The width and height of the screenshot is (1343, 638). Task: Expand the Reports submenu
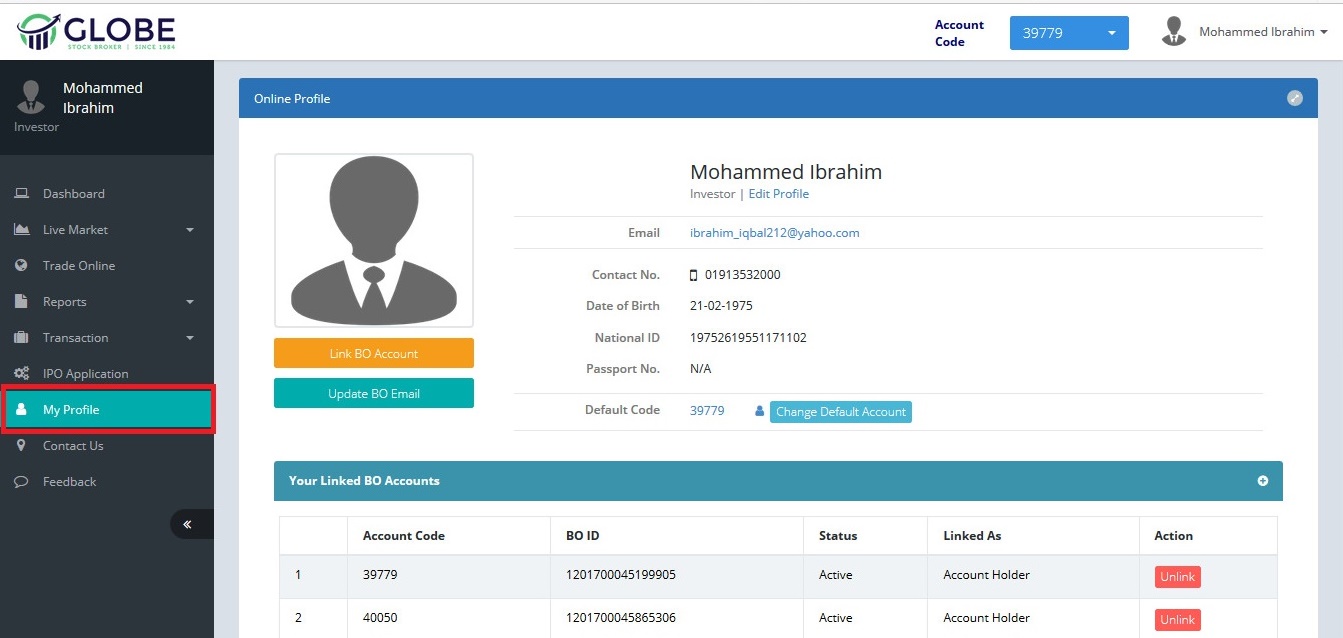[105, 302]
